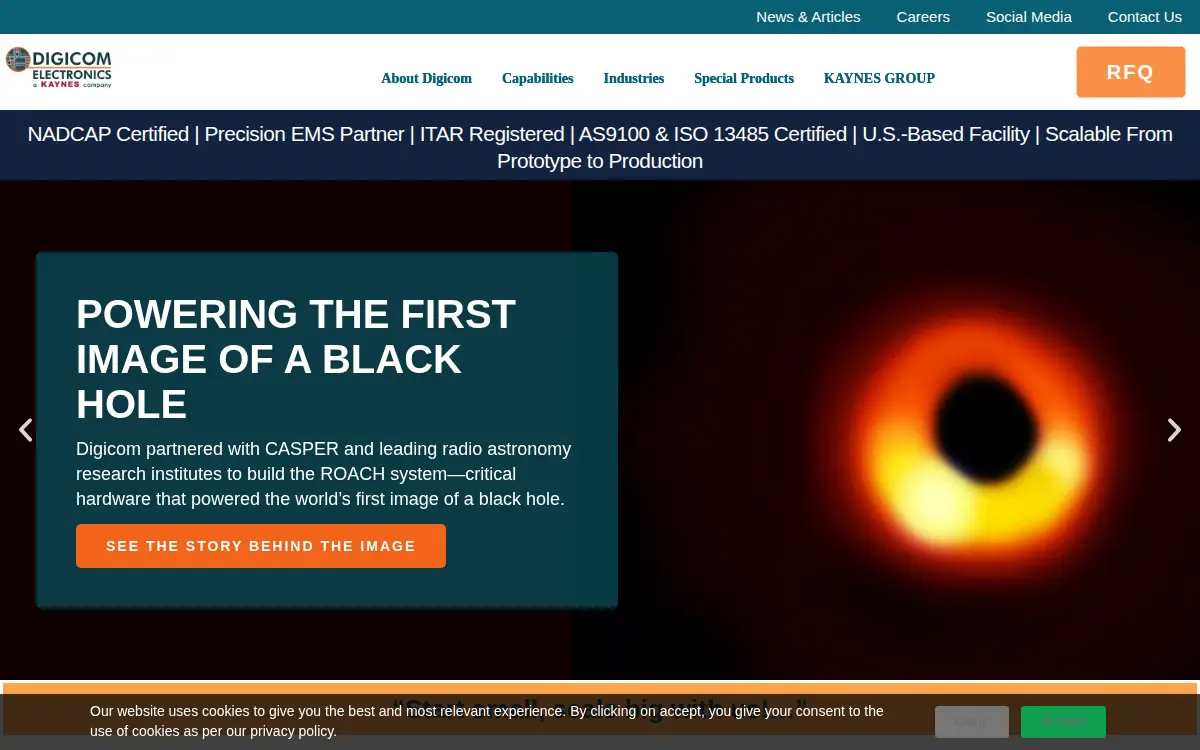
Task: Open Special Products menu
Action: click(x=744, y=78)
